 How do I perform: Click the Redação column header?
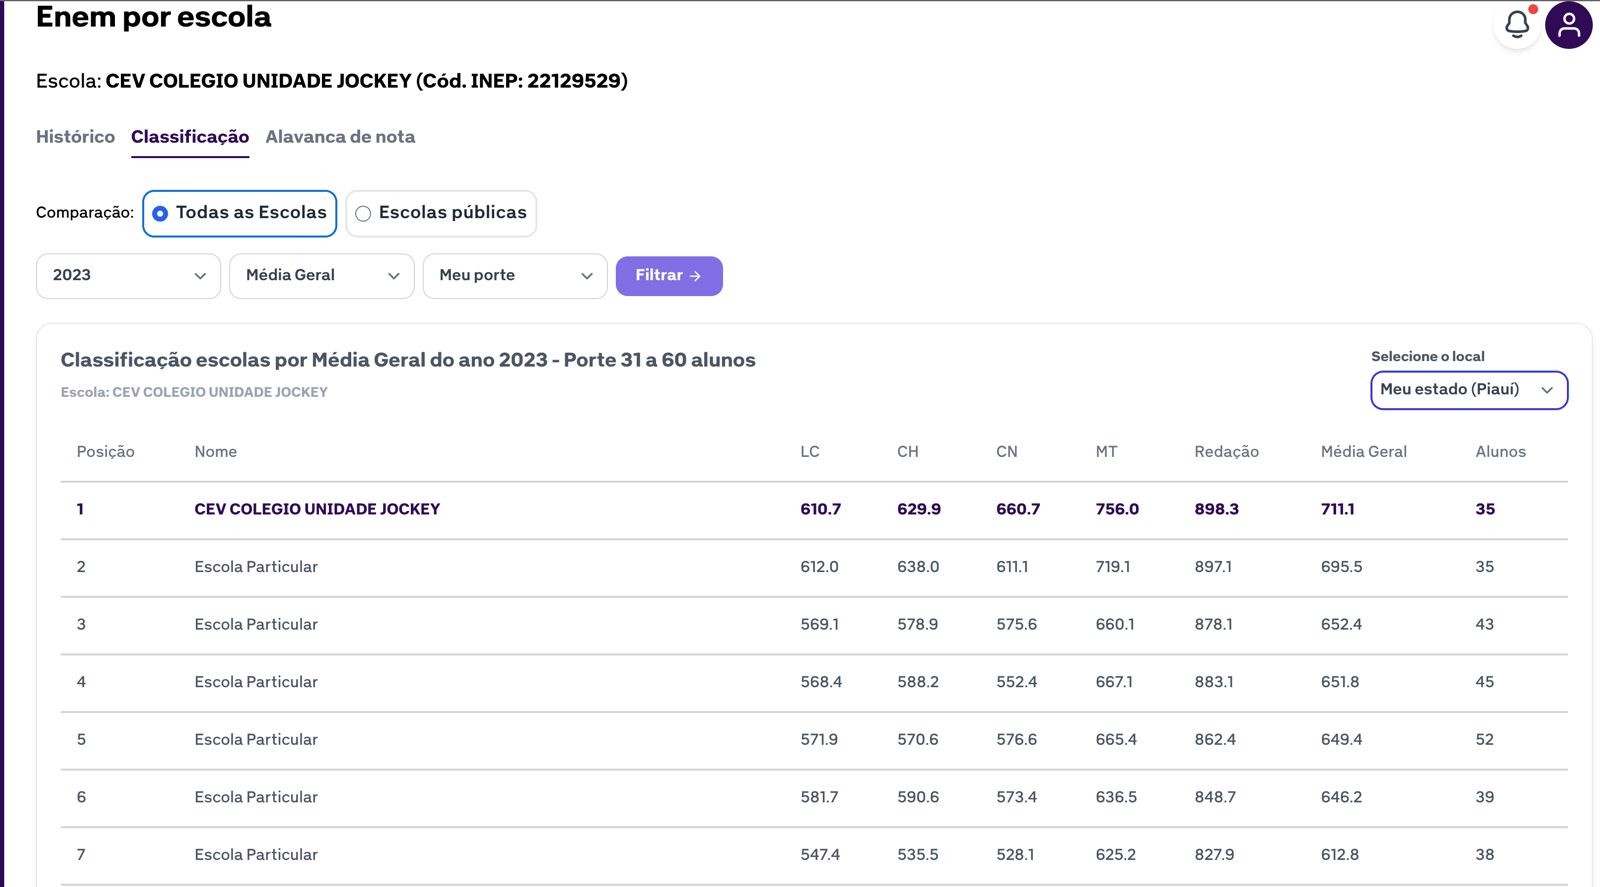tap(1226, 452)
